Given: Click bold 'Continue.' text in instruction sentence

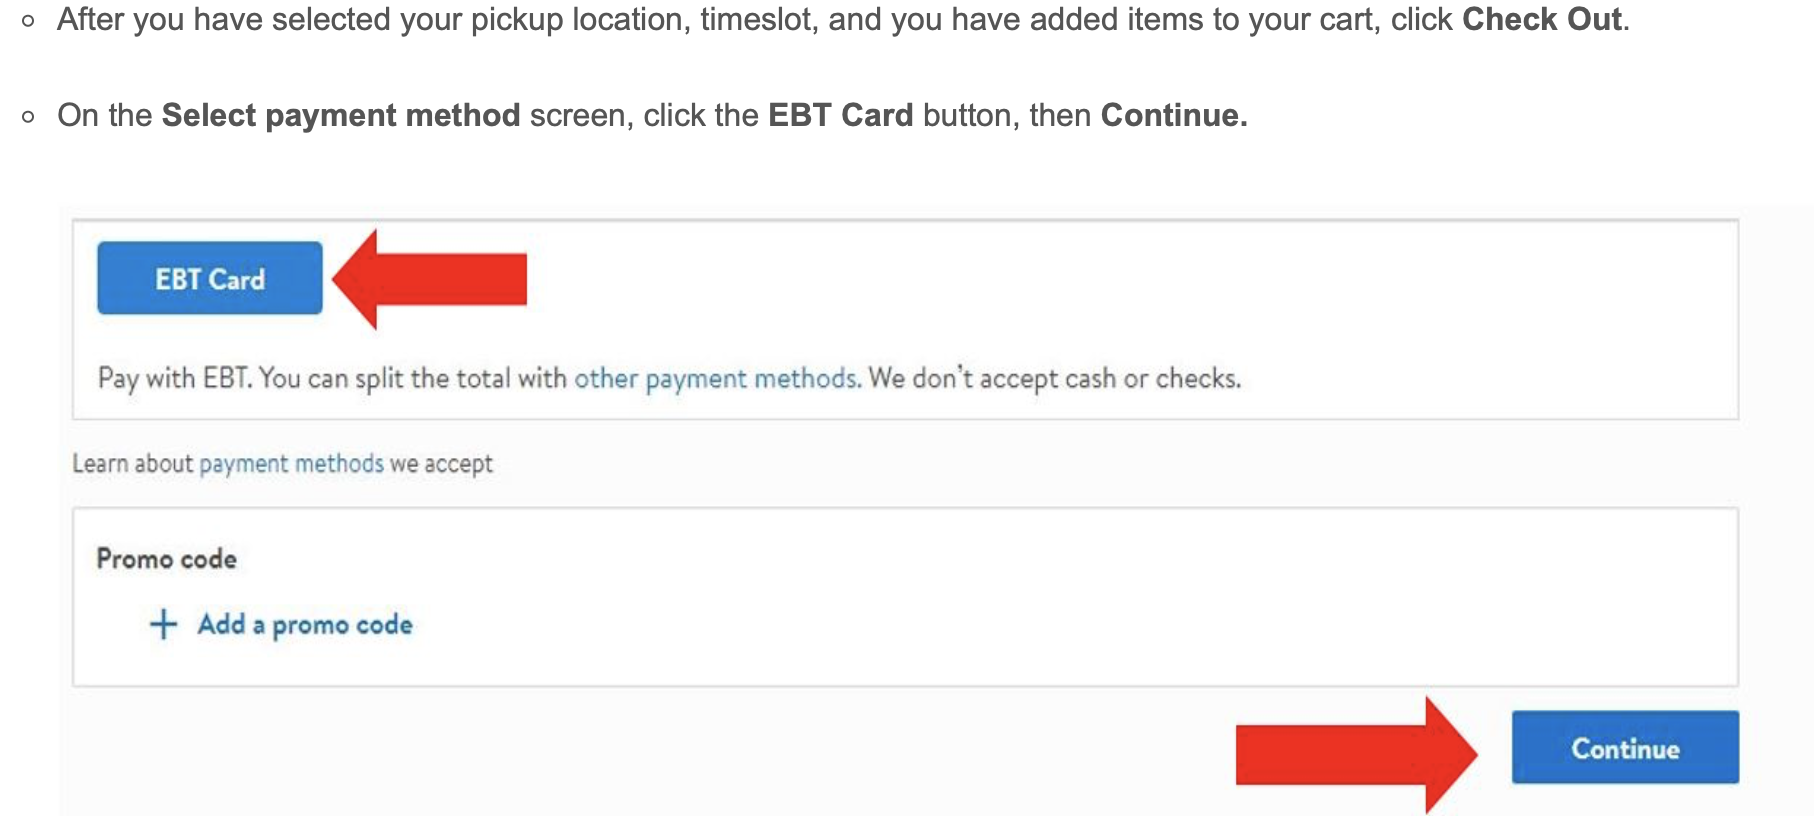Looking at the screenshot, I should pyautogui.click(x=1173, y=116).
